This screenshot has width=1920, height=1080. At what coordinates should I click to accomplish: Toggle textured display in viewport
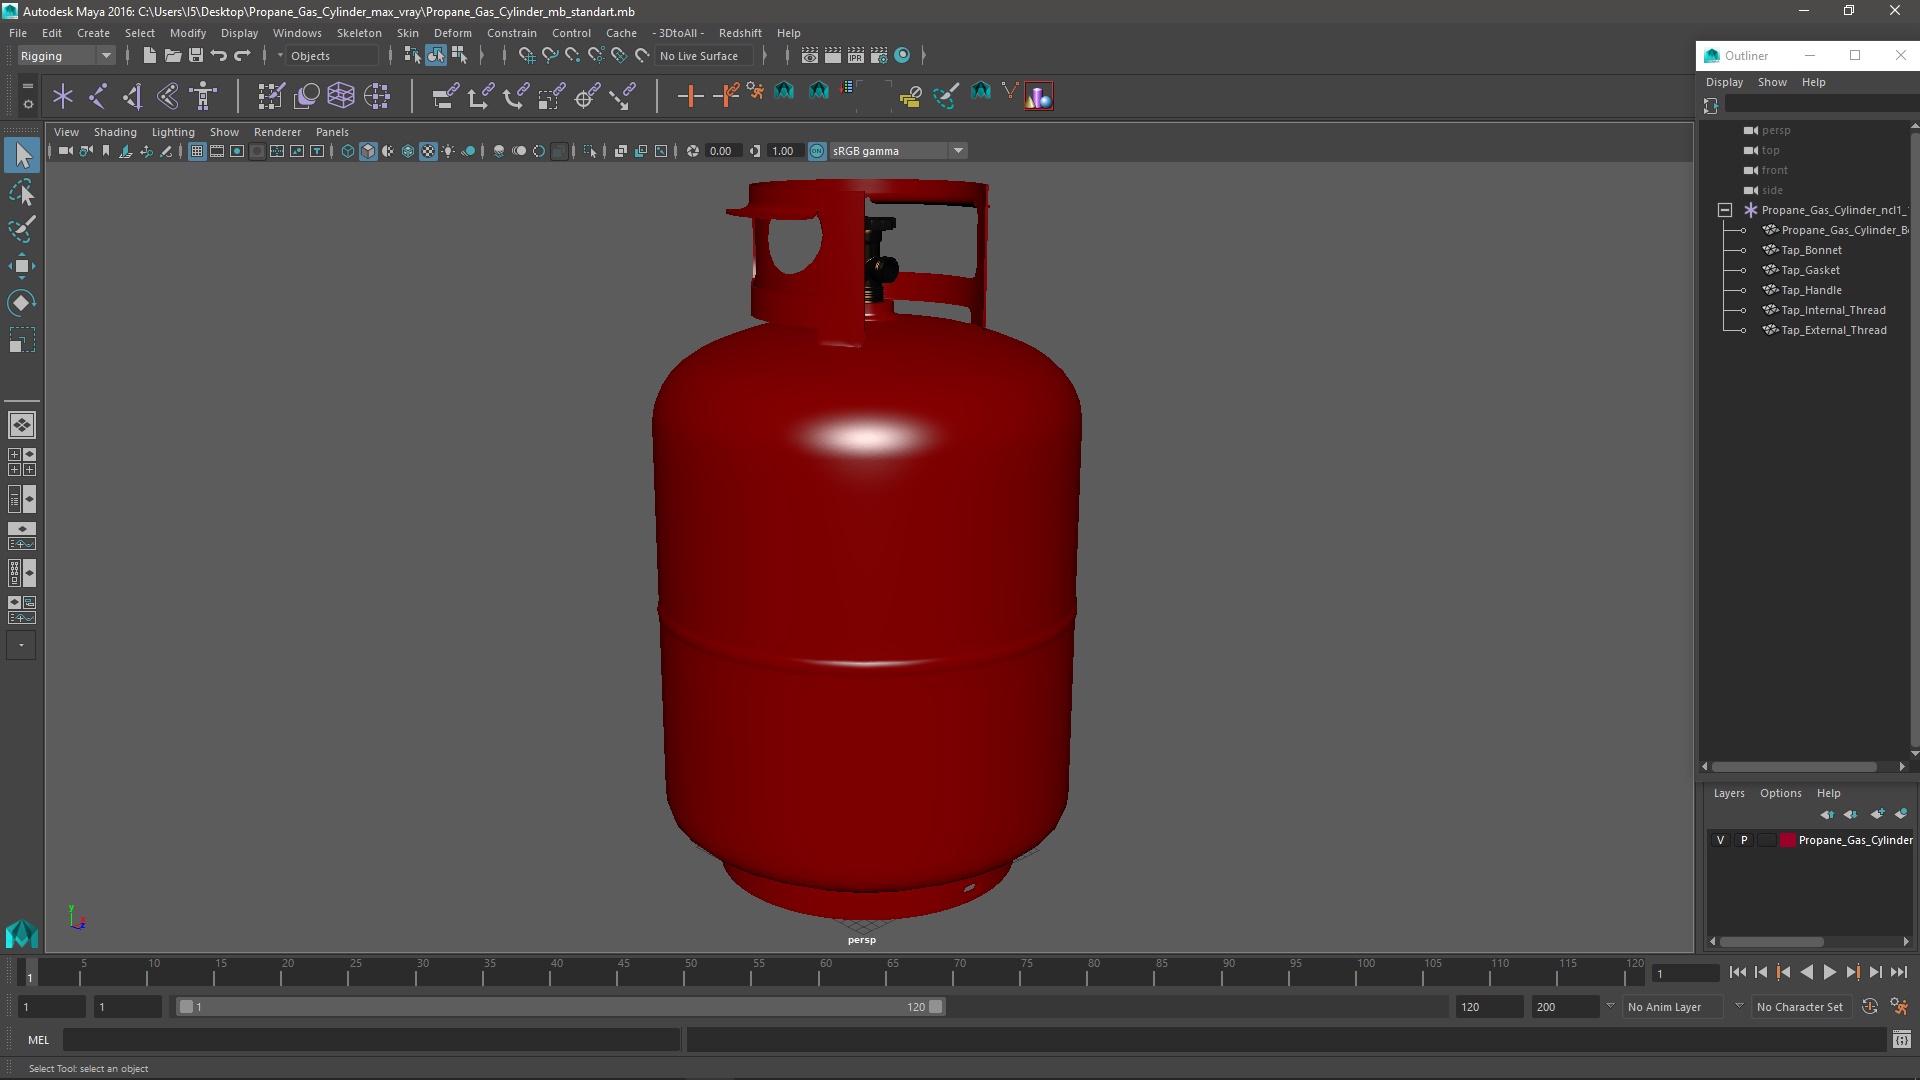[x=428, y=151]
